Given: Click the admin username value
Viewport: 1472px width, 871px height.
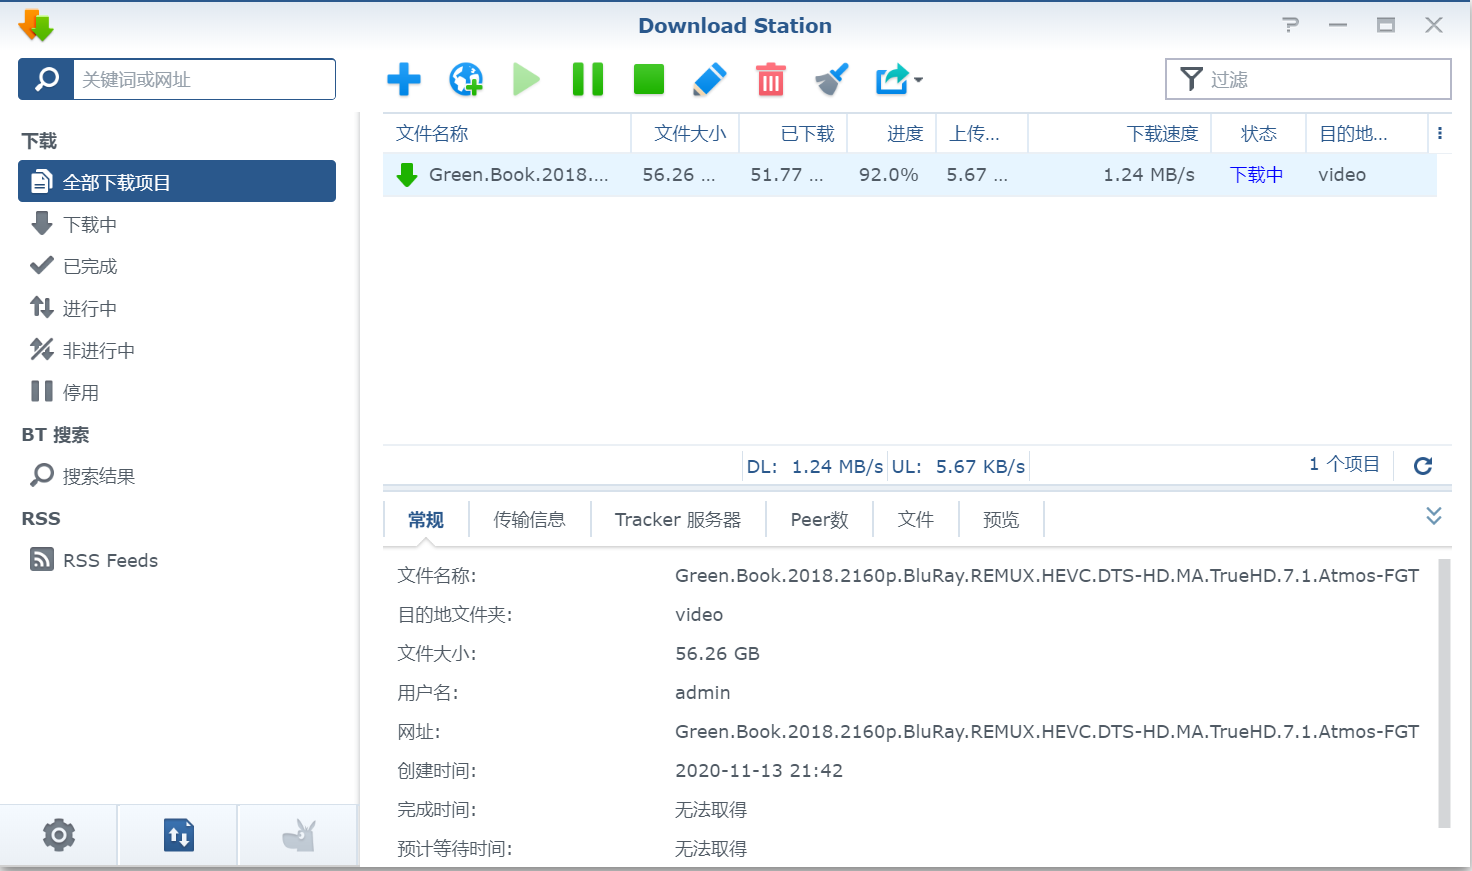Looking at the screenshot, I should tap(702, 693).
